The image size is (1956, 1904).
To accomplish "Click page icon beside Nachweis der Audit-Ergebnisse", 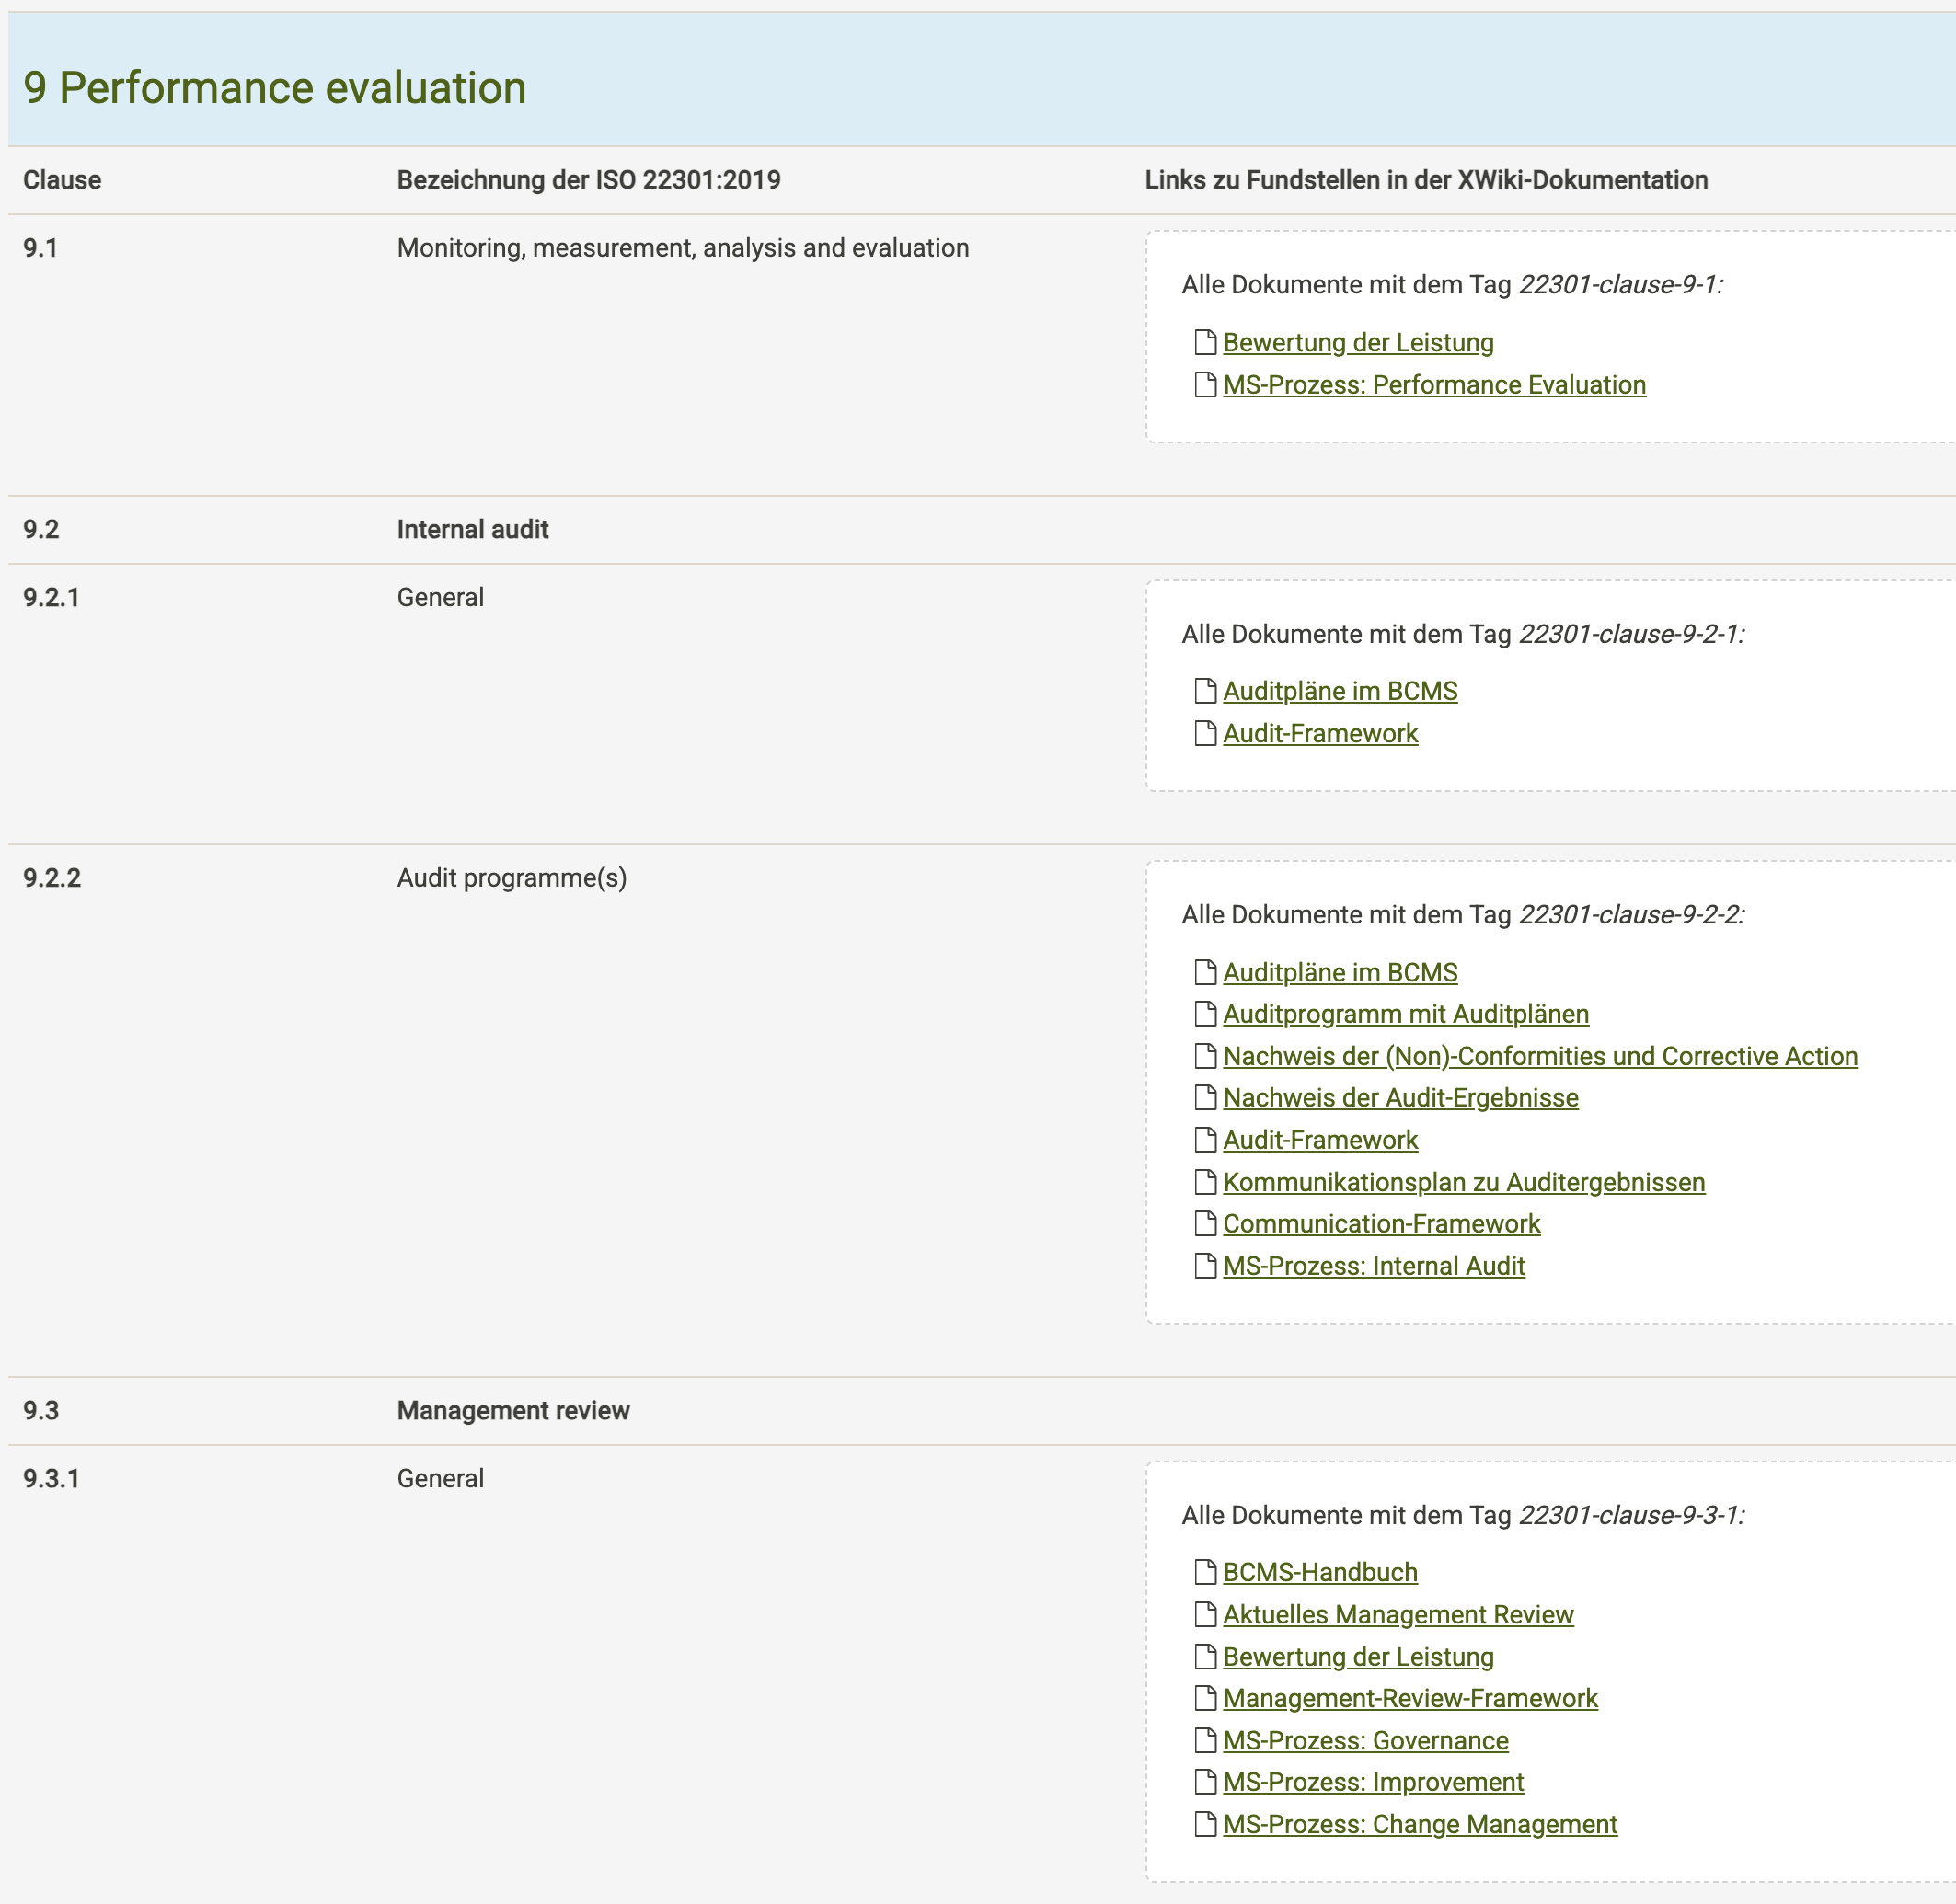I will click(x=1205, y=1098).
